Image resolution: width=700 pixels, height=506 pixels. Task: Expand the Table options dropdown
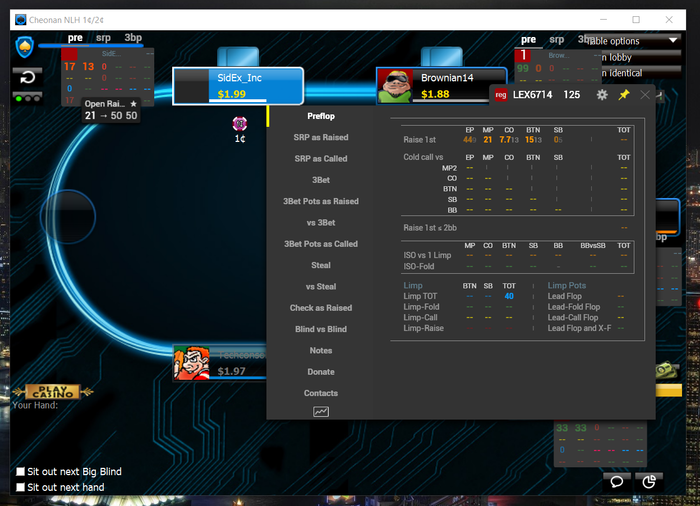point(634,41)
